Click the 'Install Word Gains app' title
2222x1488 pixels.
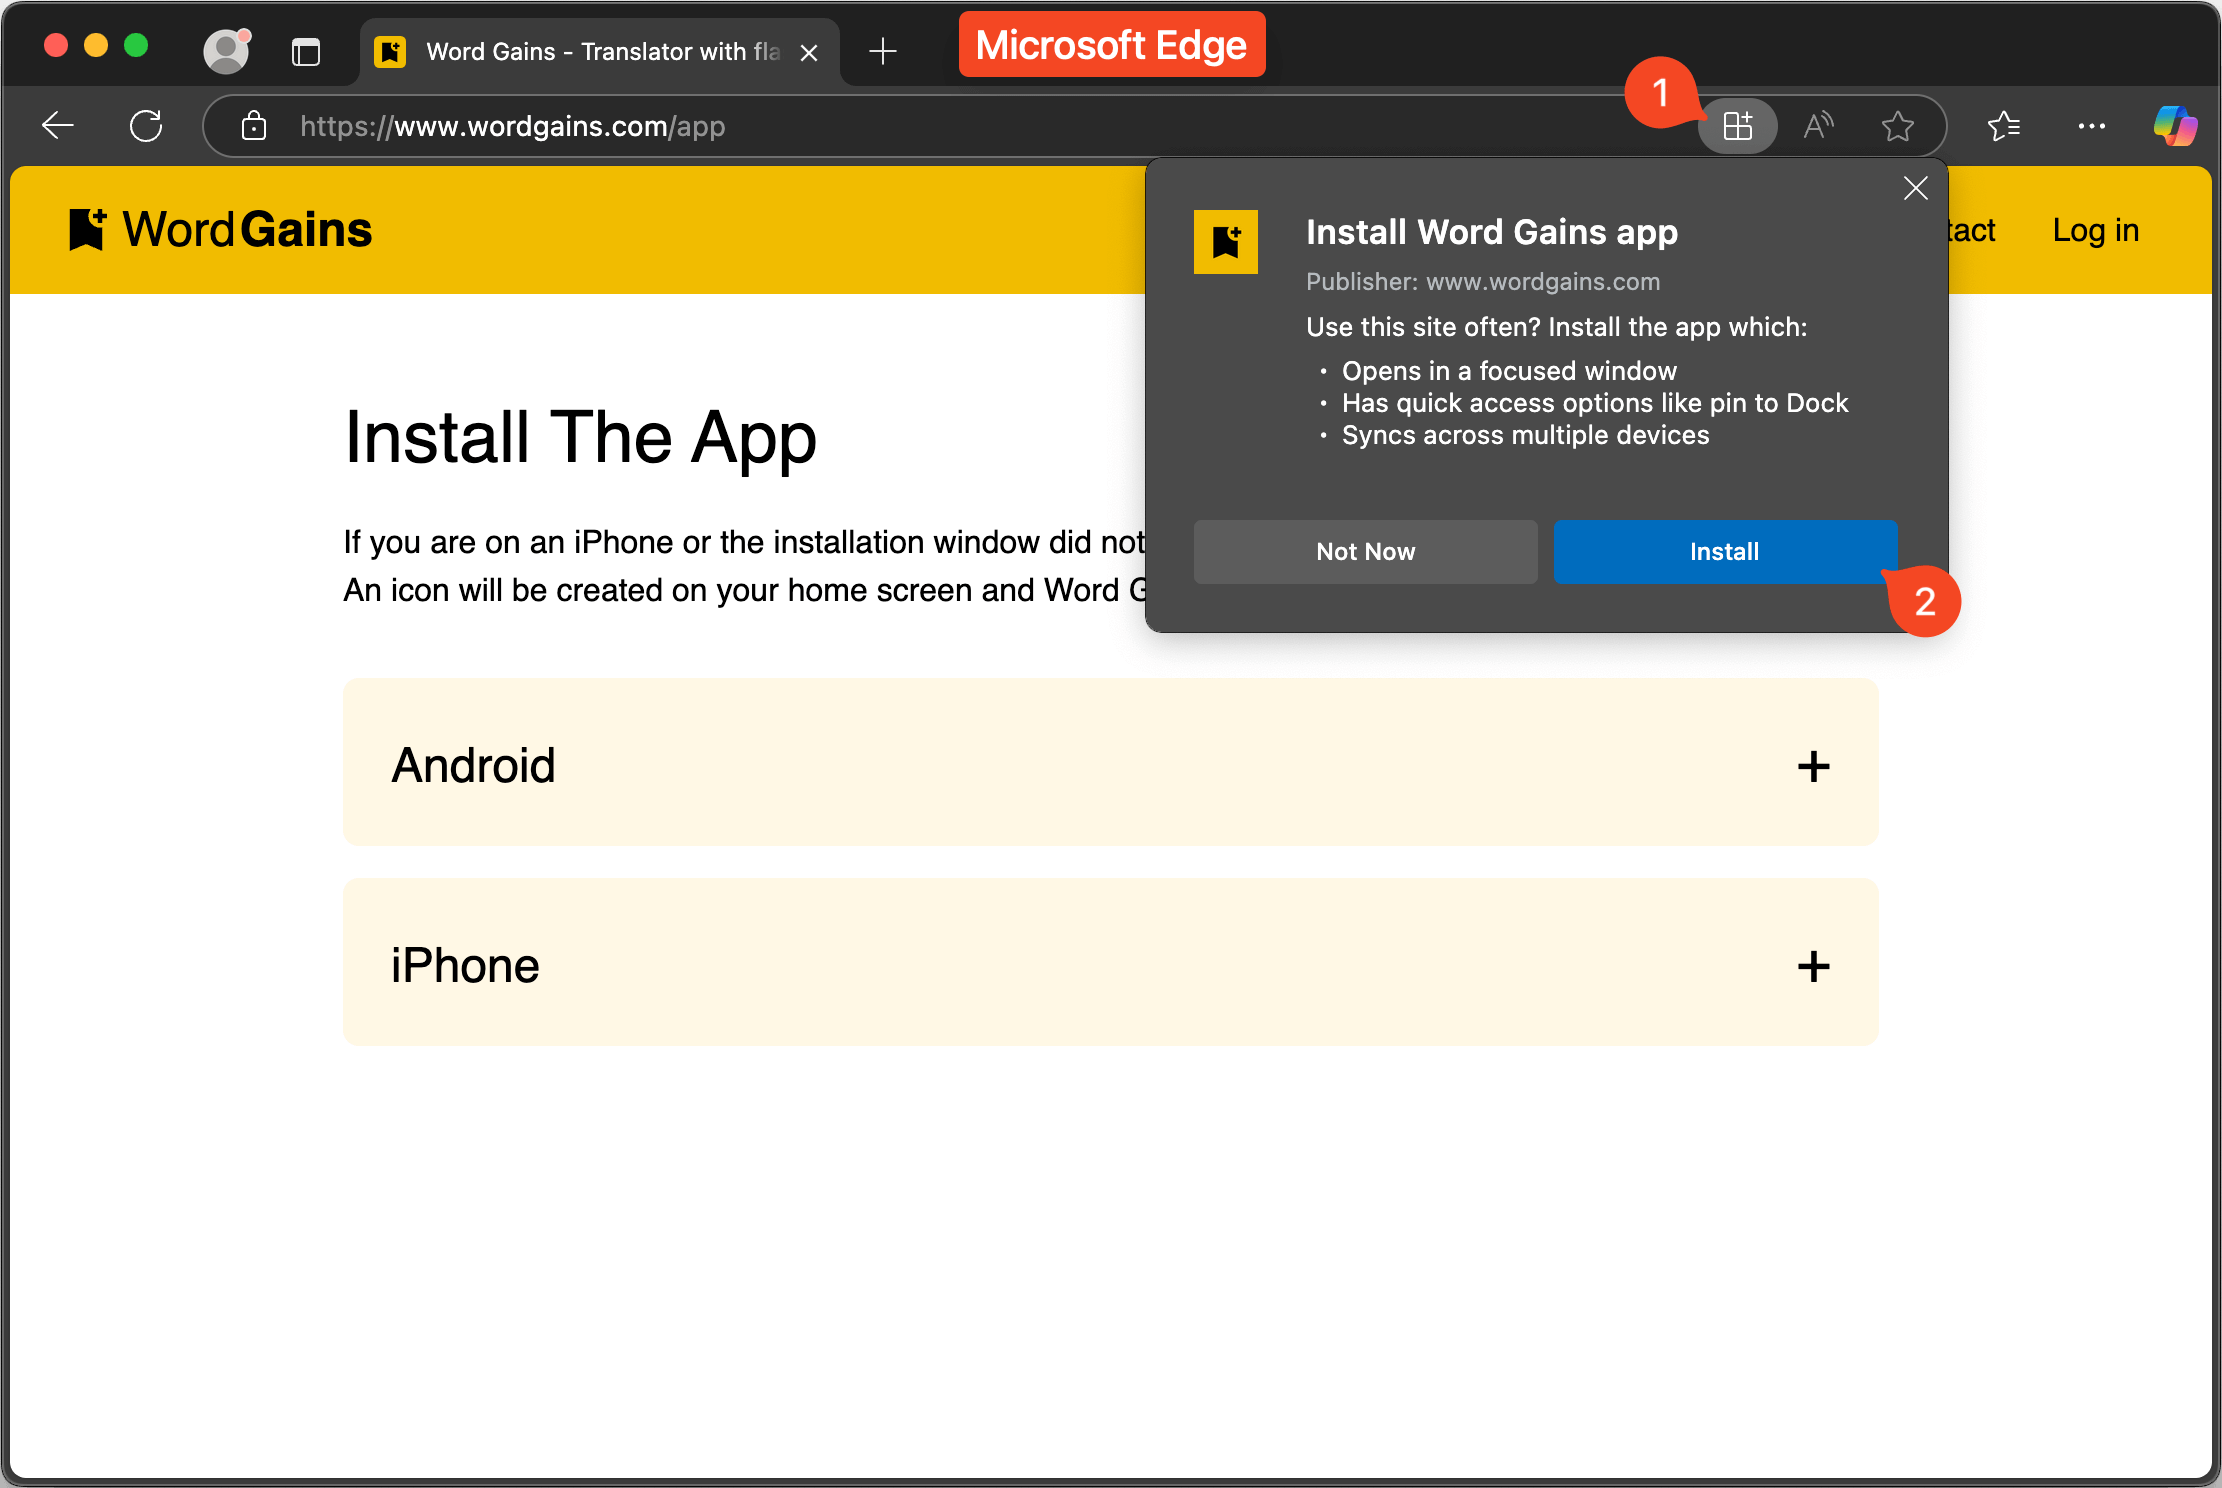1492,232
